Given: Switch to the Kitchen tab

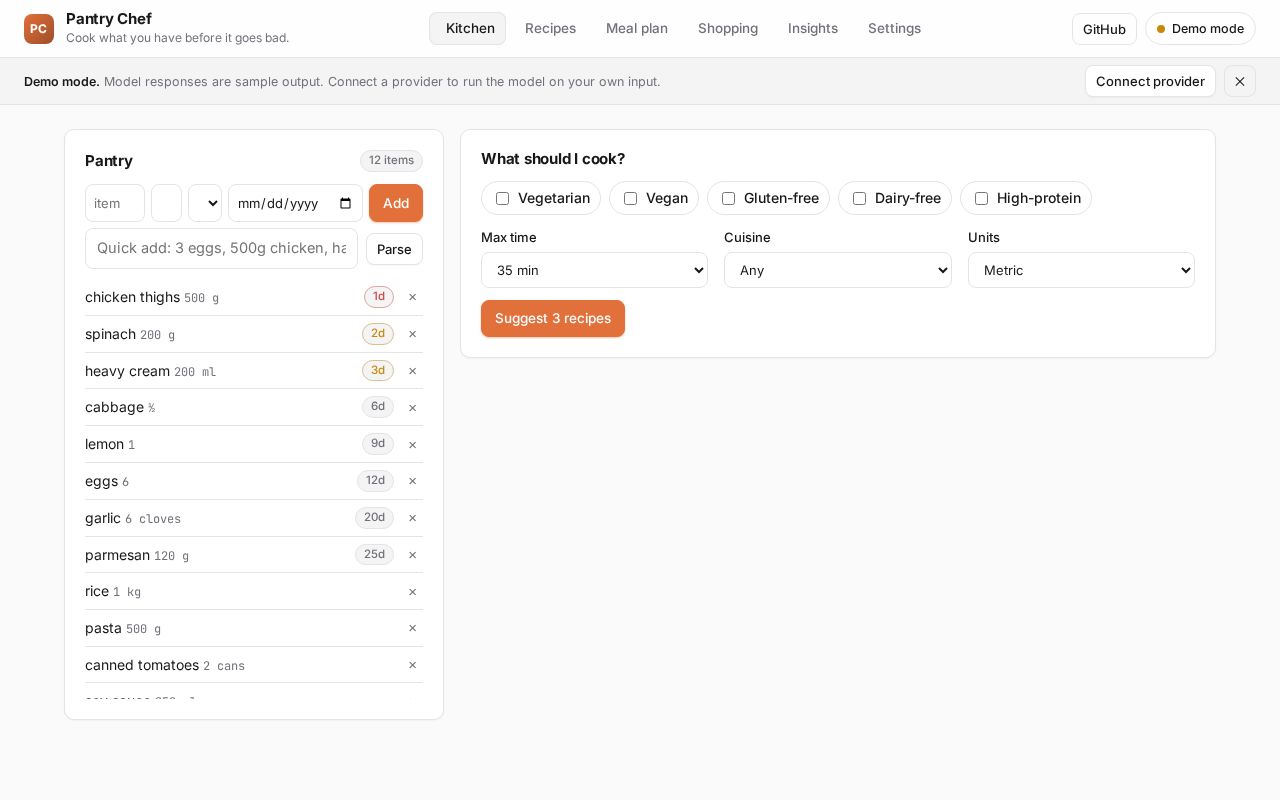Looking at the screenshot, I should (468, 28).
